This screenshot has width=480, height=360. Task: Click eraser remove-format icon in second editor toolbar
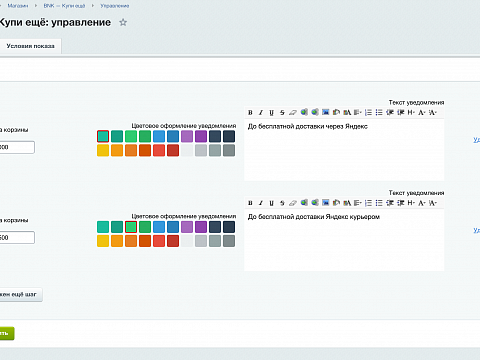293,203
